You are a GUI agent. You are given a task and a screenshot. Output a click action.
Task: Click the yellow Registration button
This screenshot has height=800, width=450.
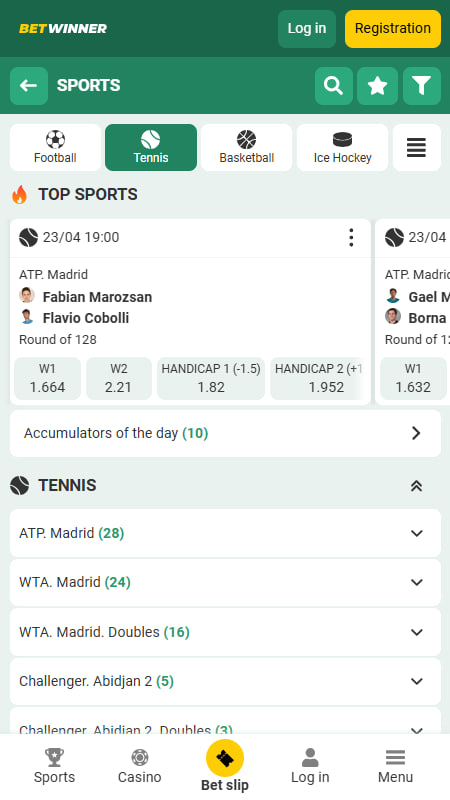(x=393, y=29)
